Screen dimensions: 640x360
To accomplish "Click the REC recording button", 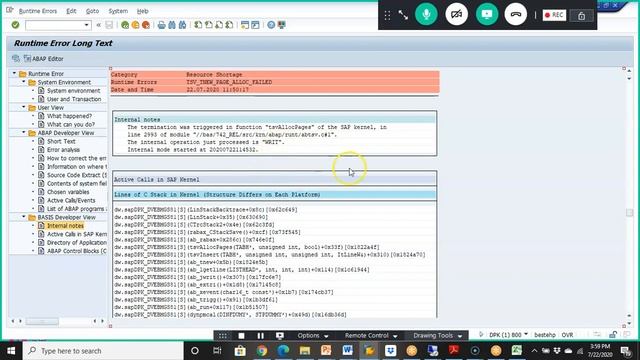I will (554, 15).
